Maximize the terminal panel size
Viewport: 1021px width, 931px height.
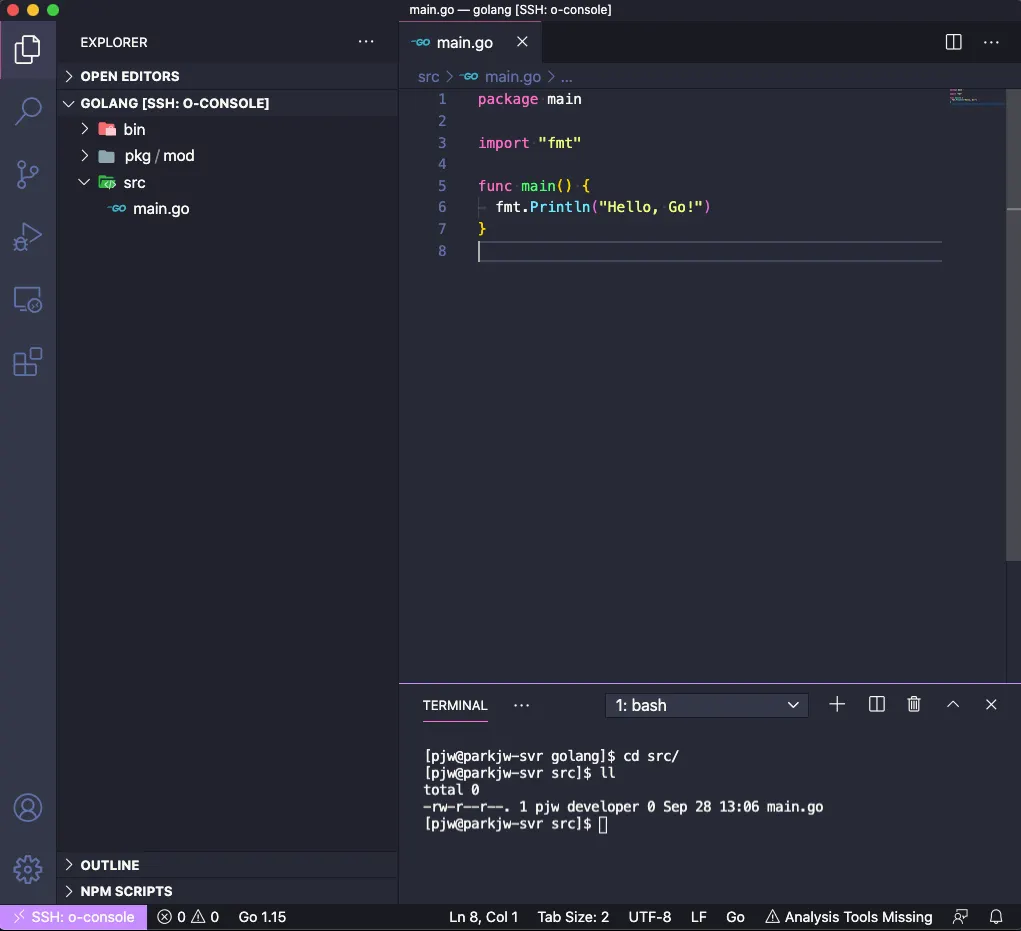click(x=953, y=704)
